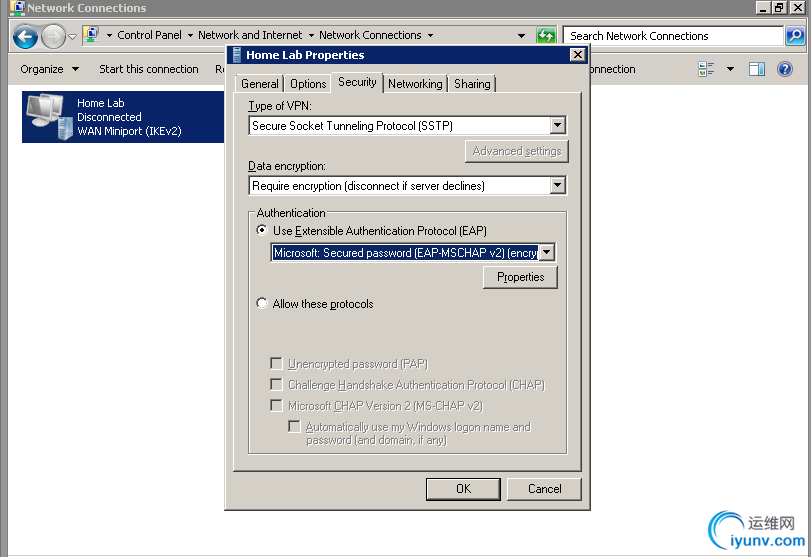Click the Home Lab Properties title icon
Image resolution: width=811 pixels, height=557 pixels.
click(237, 55)
